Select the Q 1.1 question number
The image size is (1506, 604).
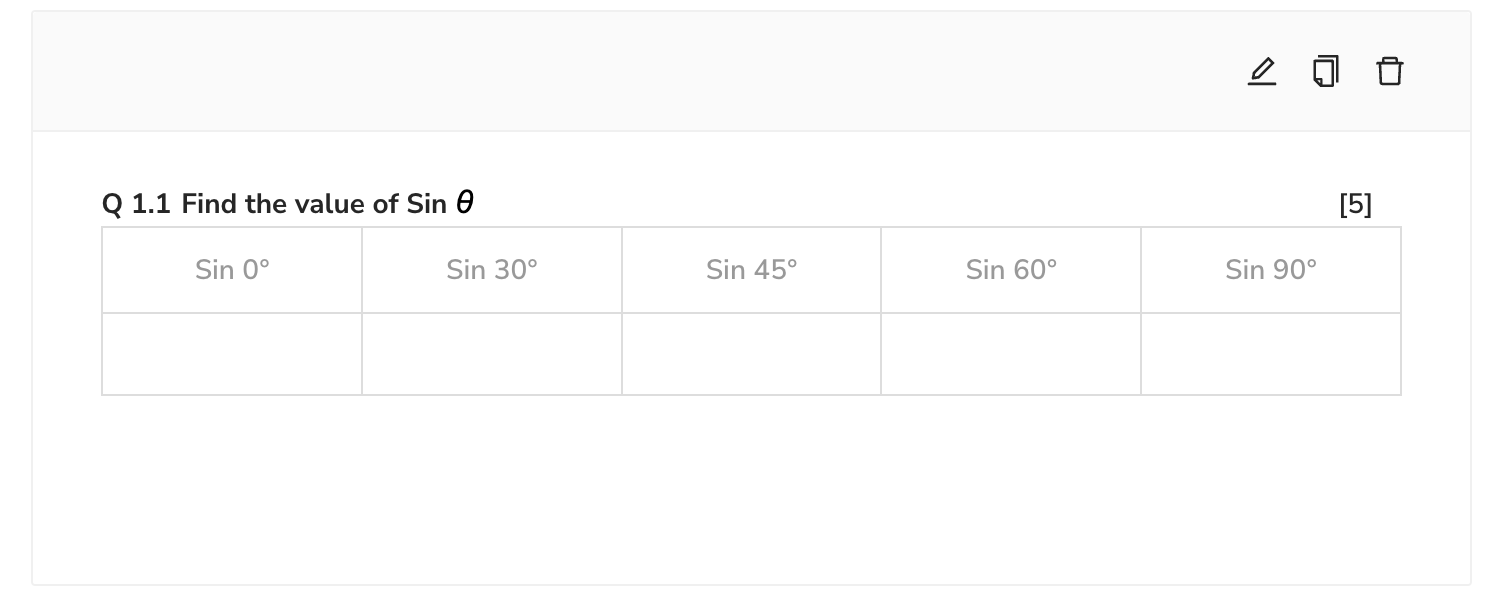tap(136, 204)
